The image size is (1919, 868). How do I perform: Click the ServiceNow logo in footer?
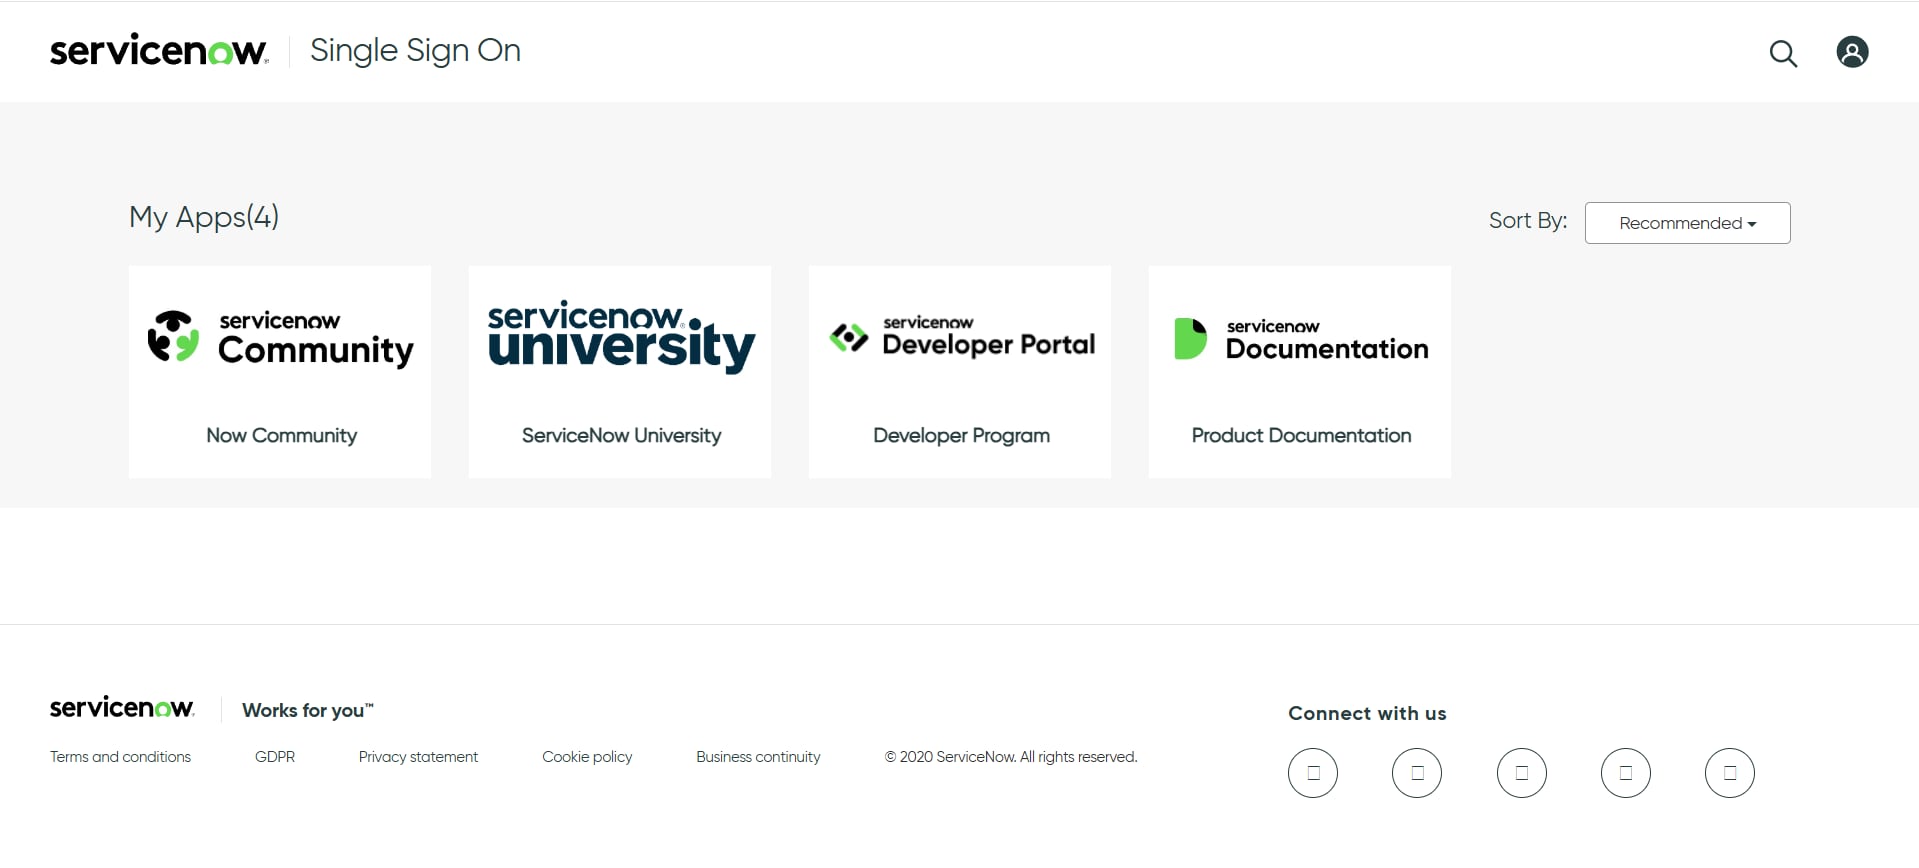(122, 708)
